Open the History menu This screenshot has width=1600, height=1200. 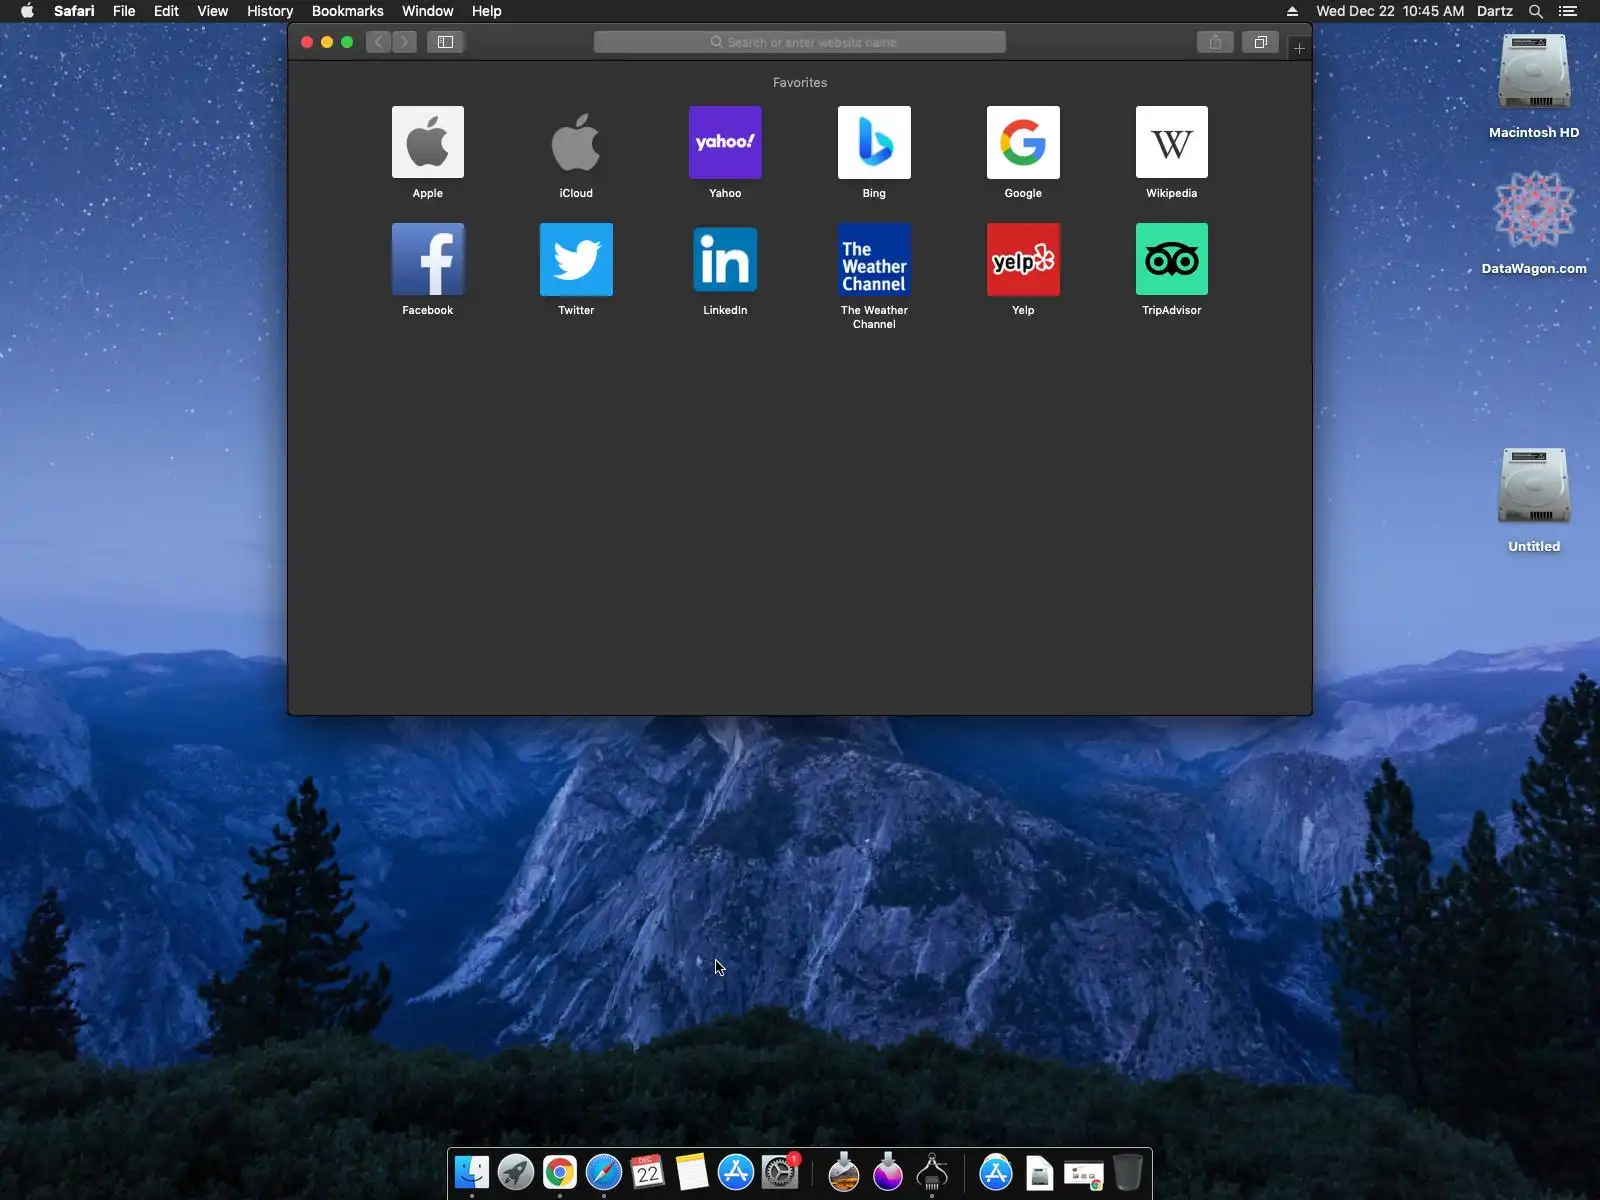point(270,11)
